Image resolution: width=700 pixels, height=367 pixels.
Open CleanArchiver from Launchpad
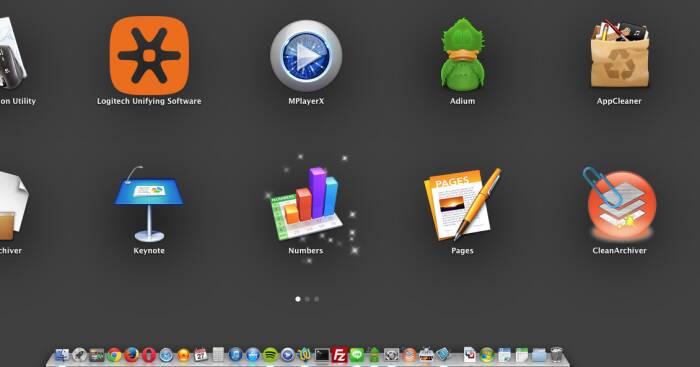(620, 204)
